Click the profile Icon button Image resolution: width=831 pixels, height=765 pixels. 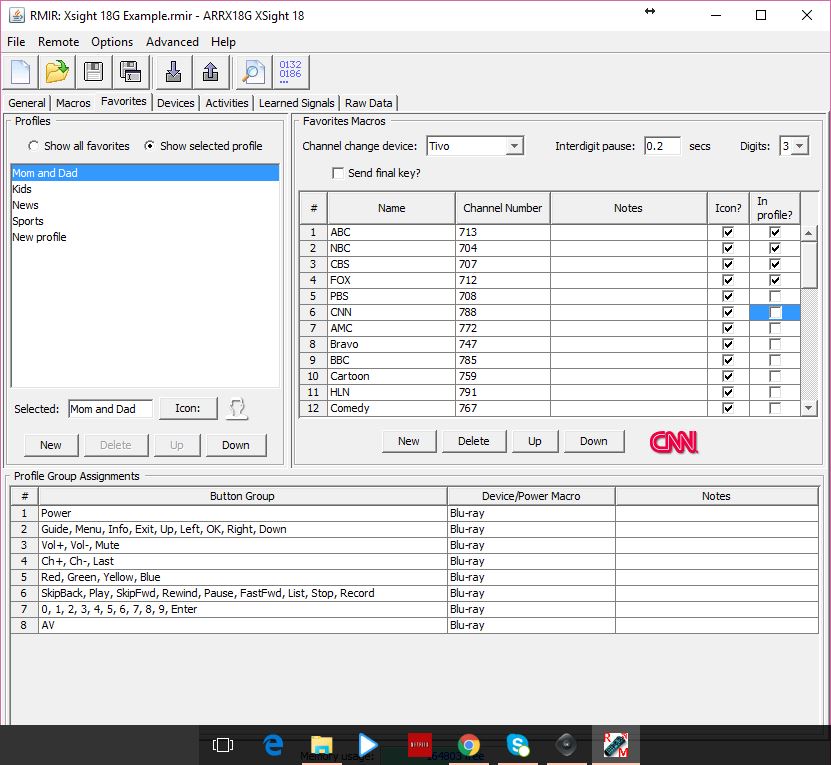[188, 408]
